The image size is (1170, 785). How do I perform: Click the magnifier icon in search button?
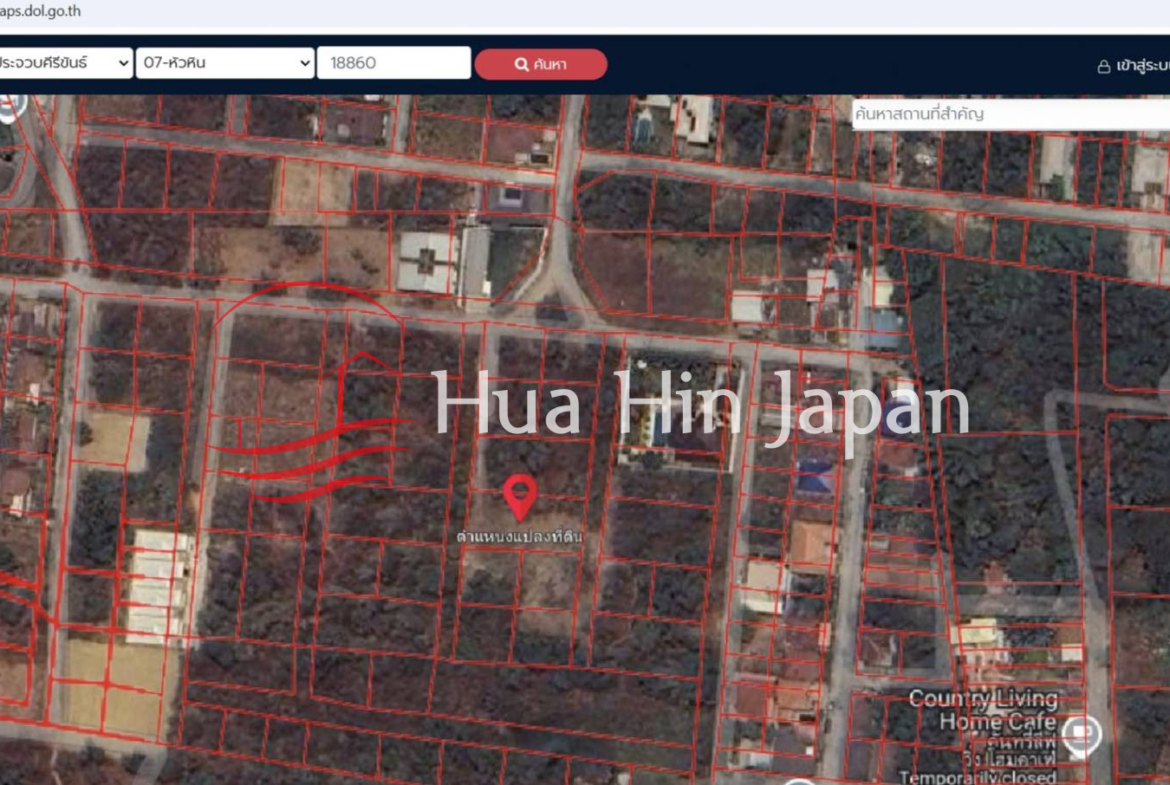(x=521, y=64)
